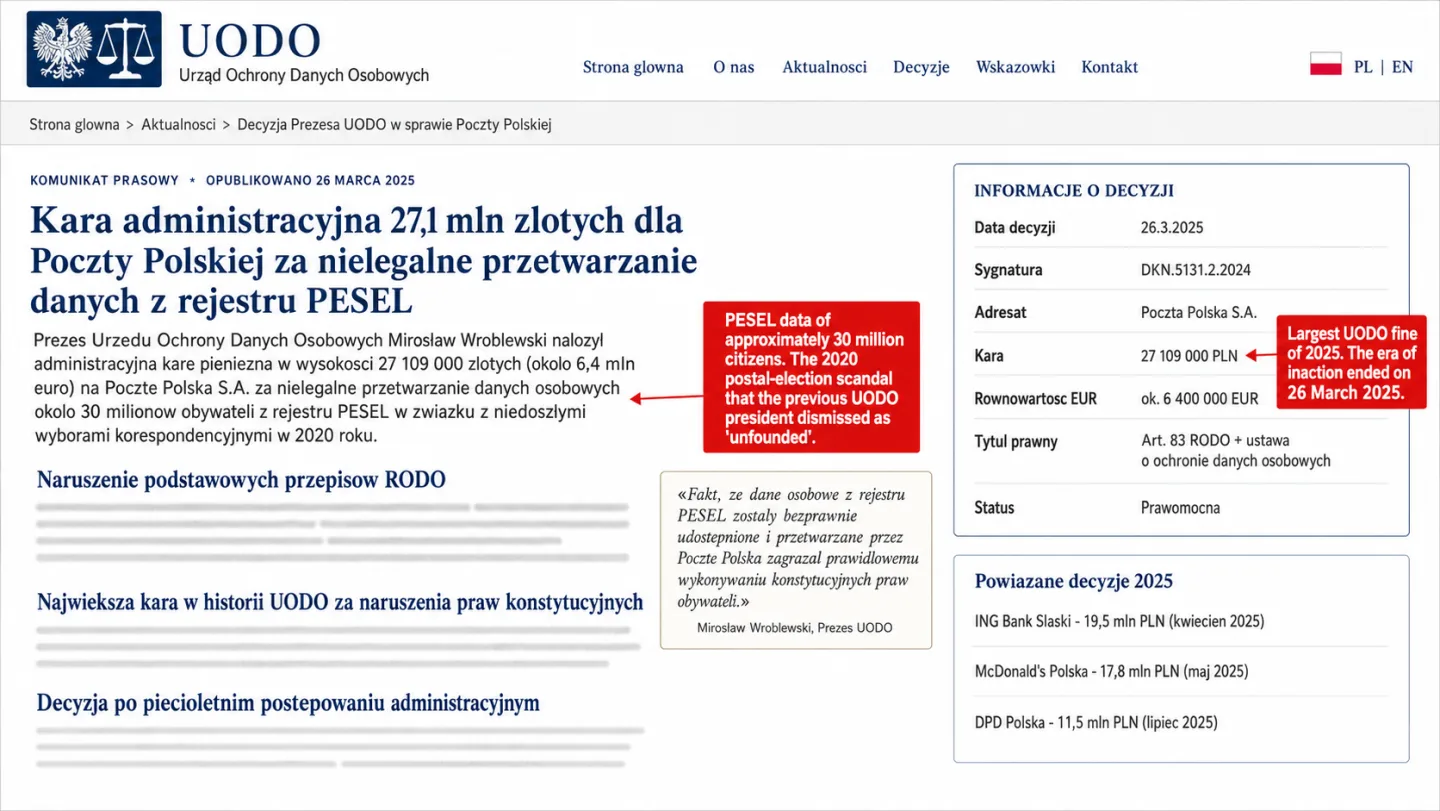The image size is (1440, 811).
Task: Click the heading Najwieksza kara w historii UODO
Action: 340,602
